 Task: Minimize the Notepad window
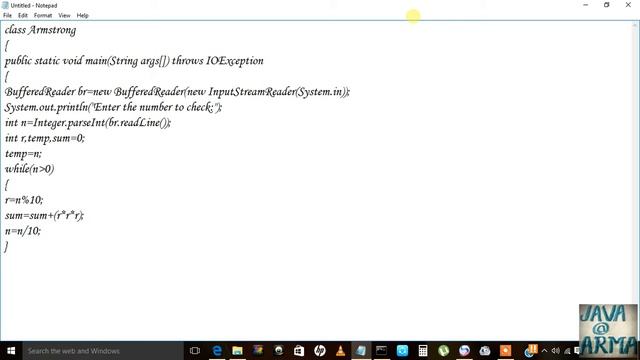586,5
